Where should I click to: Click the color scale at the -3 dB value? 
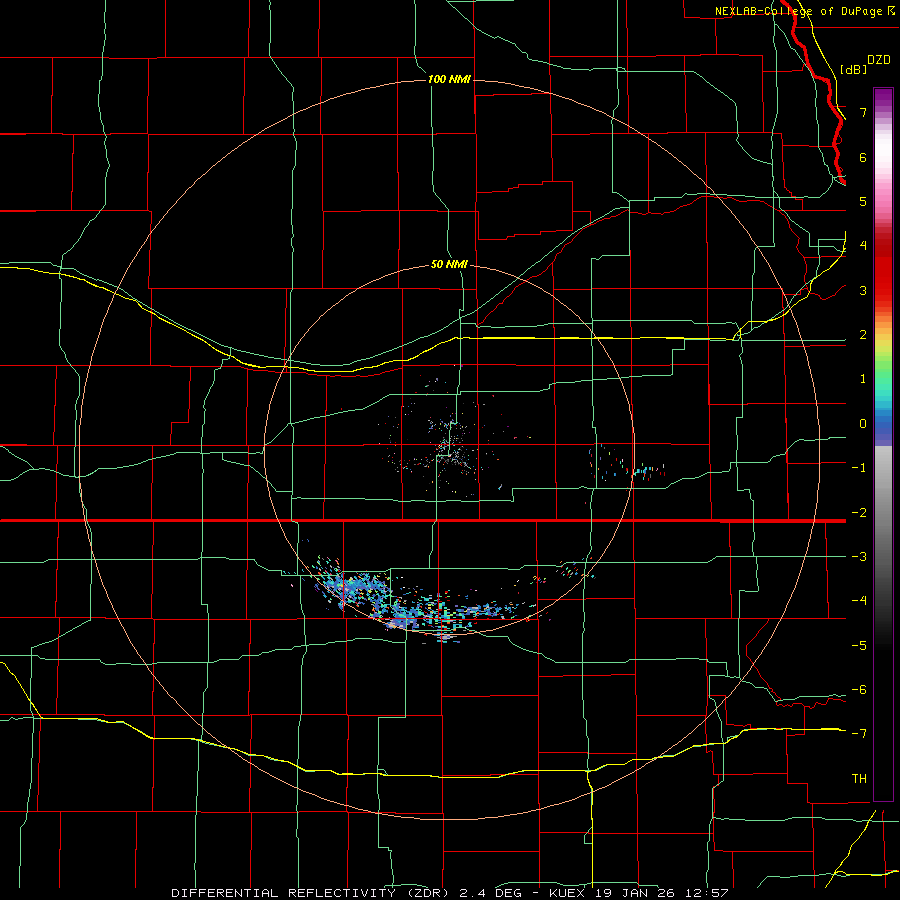pyautogui.click(x=883, y=557)
